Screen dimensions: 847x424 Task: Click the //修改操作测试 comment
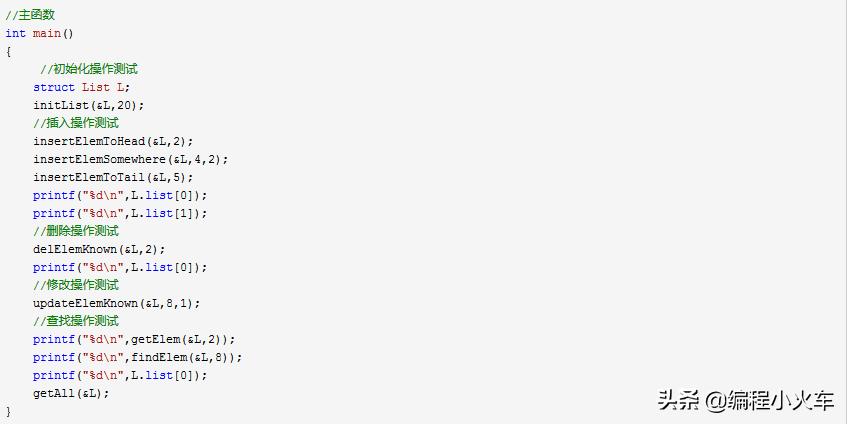pos(75,285)
